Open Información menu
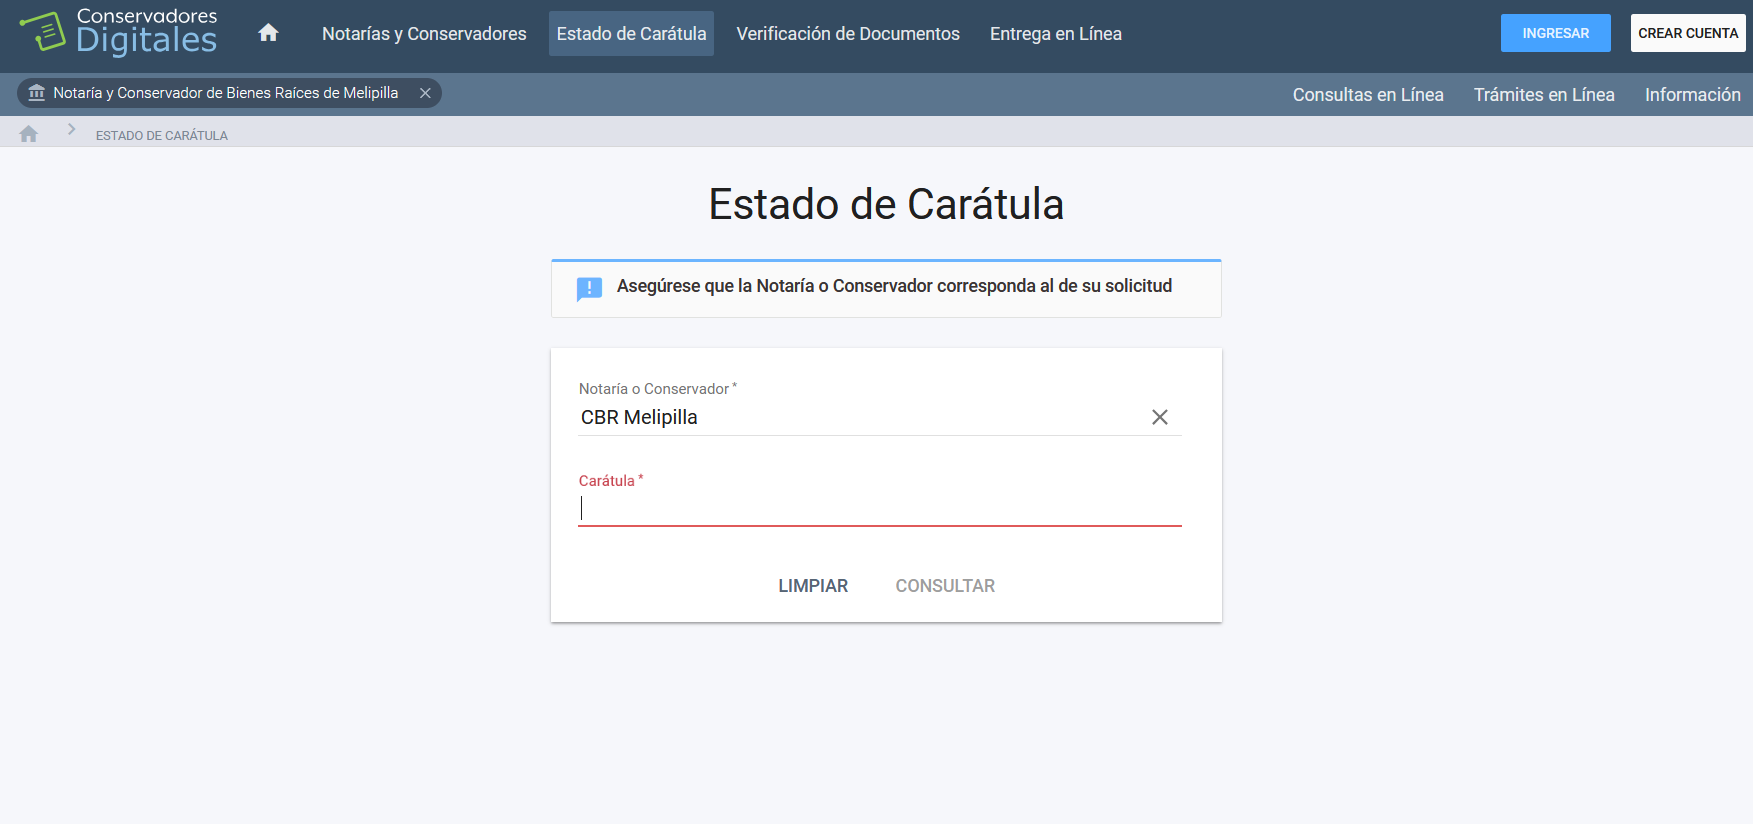Image resolution: width=1753 pixels, height=824 pixels. click(x=1692, y=95)
